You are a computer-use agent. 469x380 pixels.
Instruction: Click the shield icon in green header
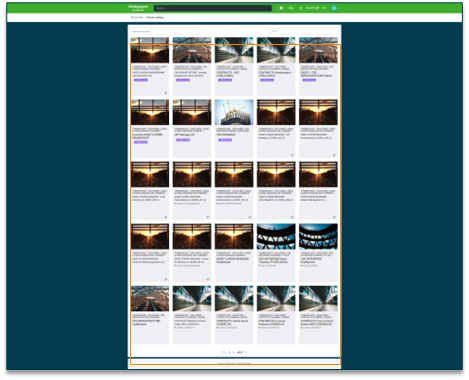281,8
